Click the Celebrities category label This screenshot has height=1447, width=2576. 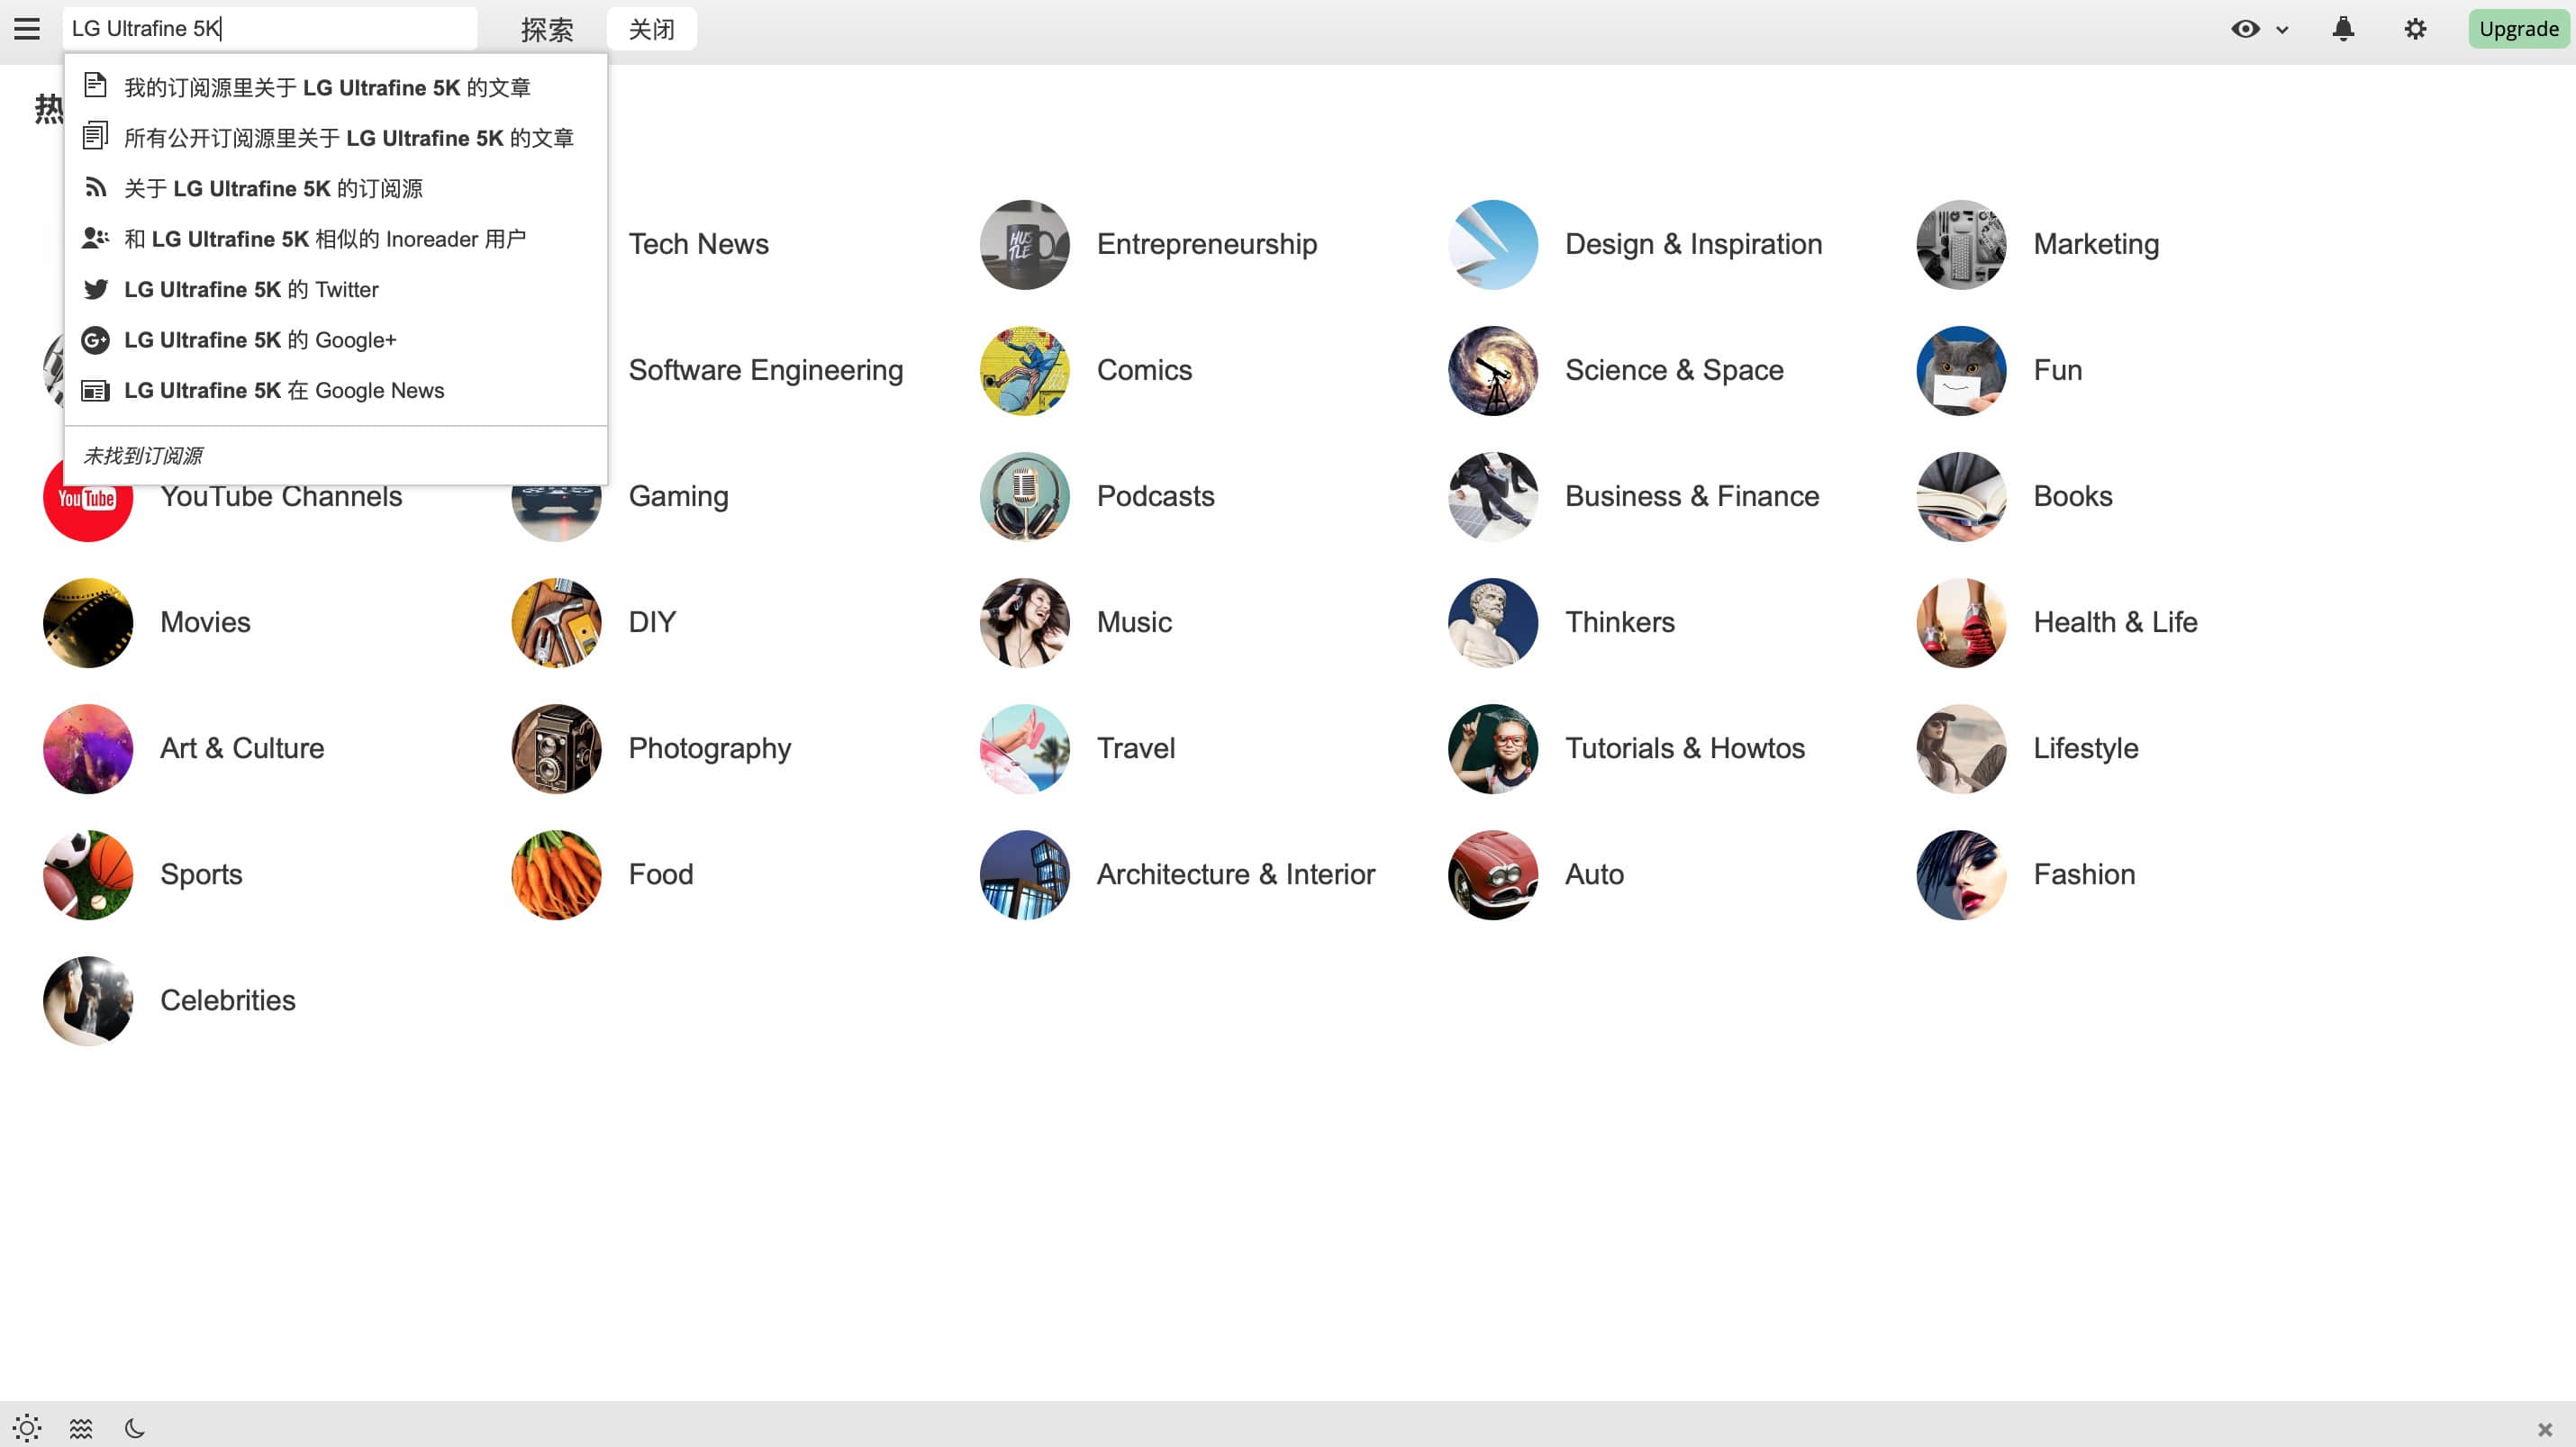[228, 1001]
